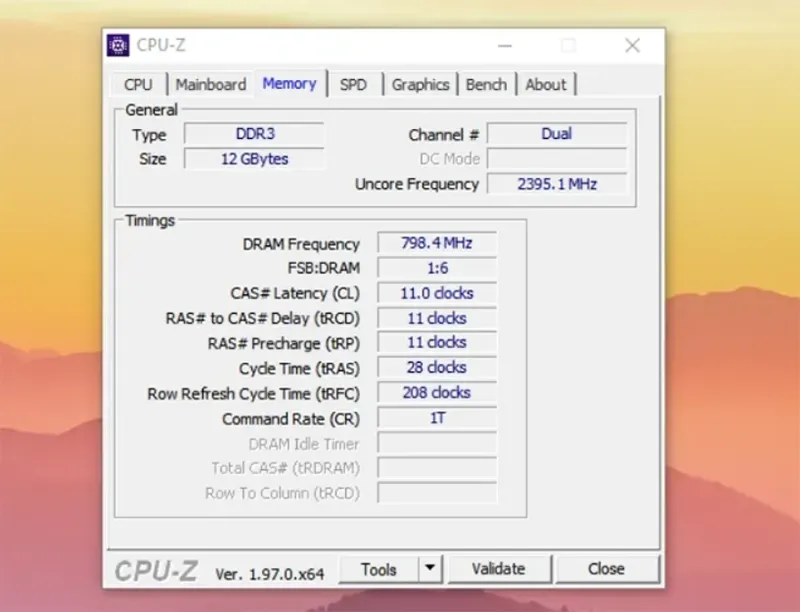
Task: Click the DDR3 memory type field
Action: pos(254,134)
